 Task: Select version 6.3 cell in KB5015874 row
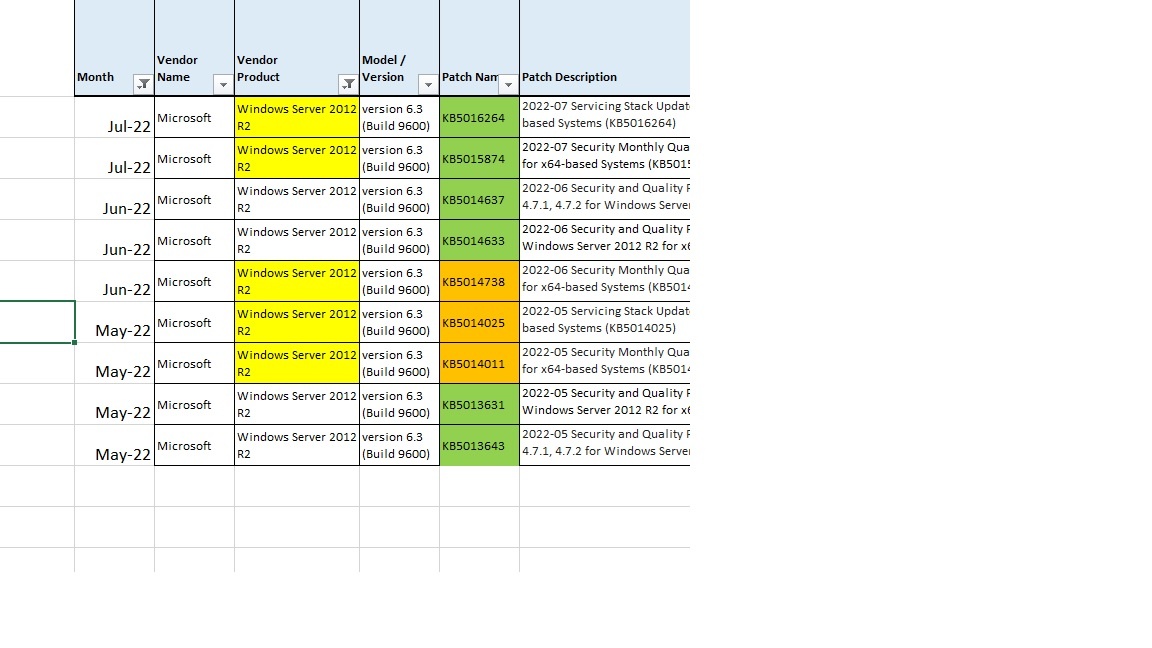[399, 159]
